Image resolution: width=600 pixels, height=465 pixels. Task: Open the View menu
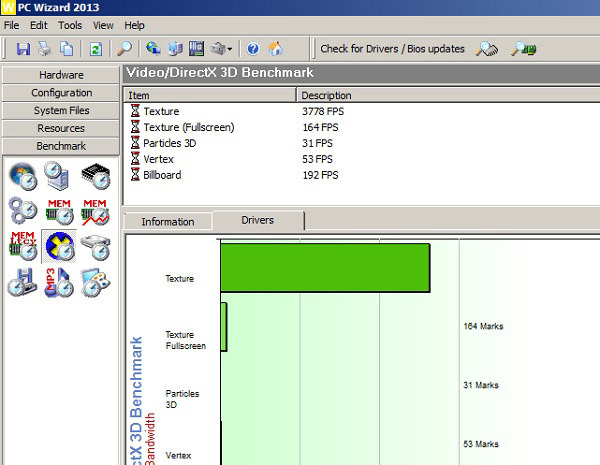[103, 25]
